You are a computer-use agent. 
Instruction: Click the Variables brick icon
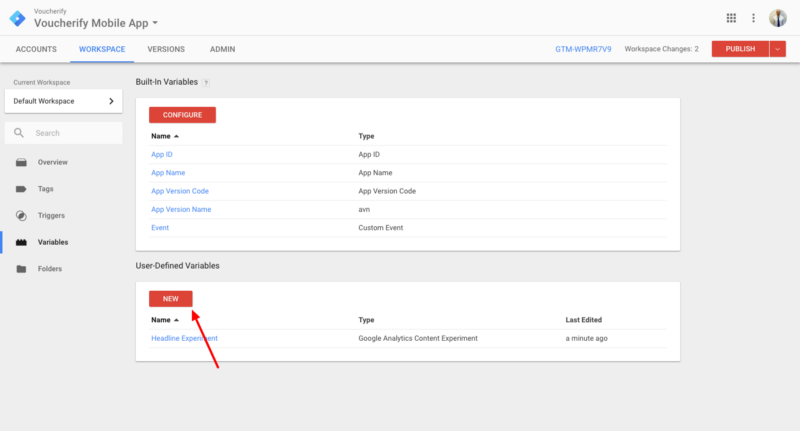pos(21,242)
